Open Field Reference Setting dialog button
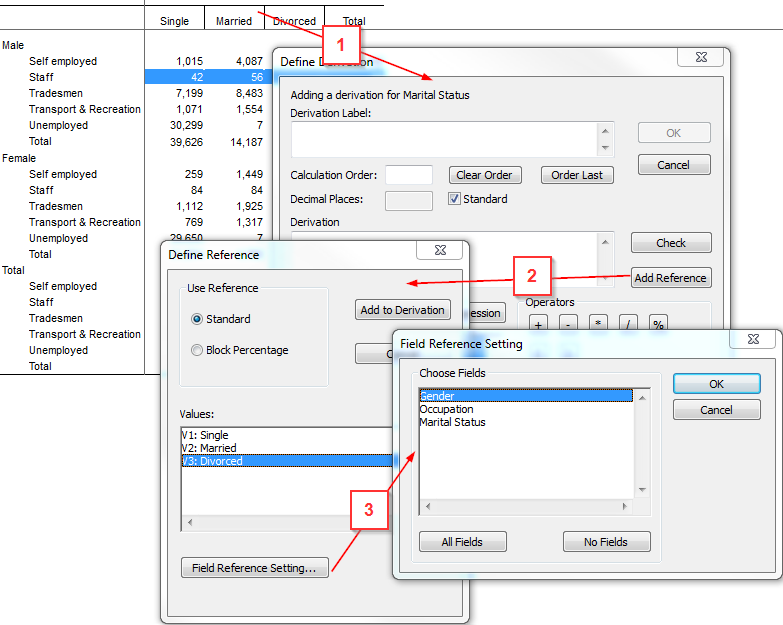 point(254,568)
